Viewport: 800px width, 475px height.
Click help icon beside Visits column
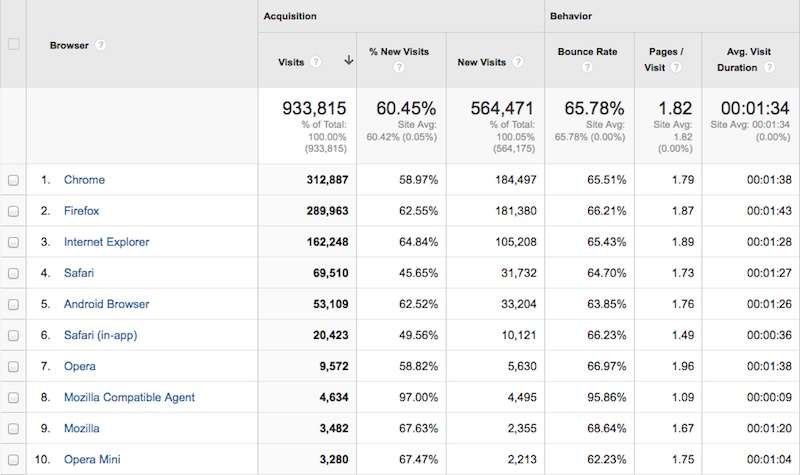(x=316, y=61)
